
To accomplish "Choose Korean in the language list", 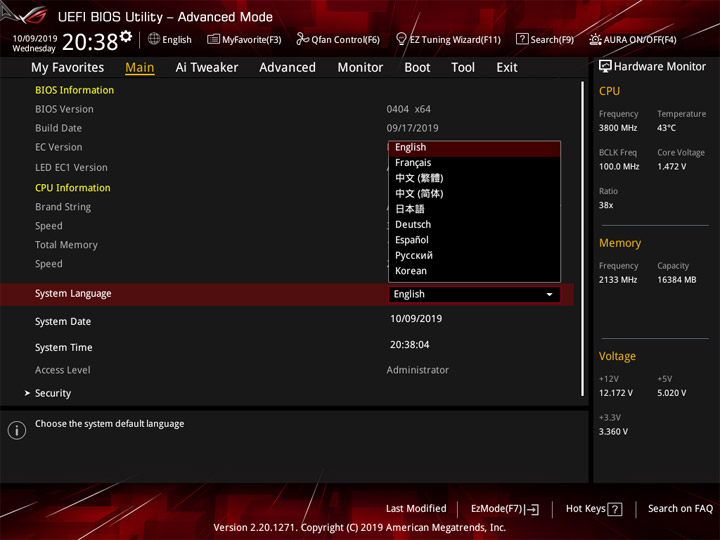I will point(474,271).
